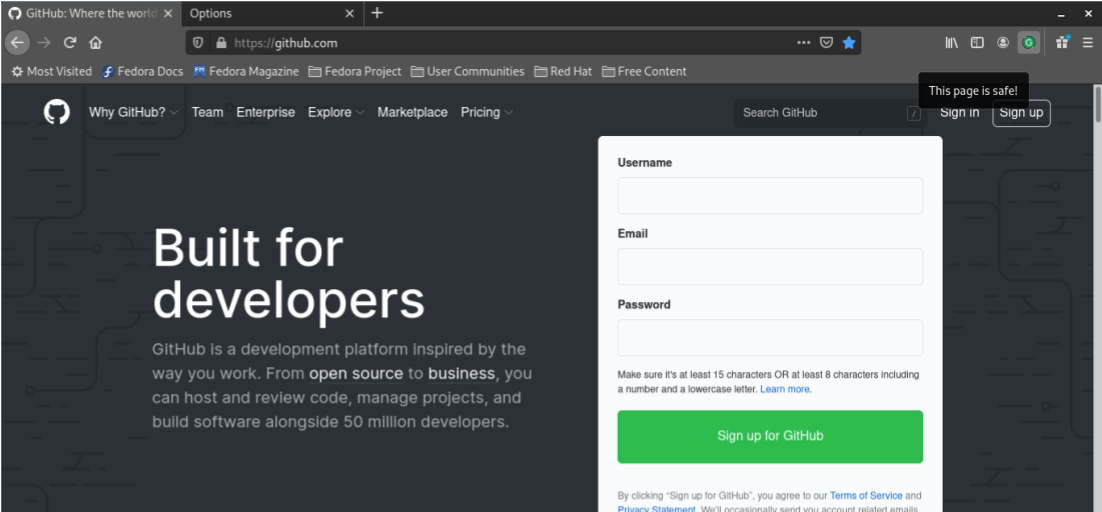The image size is (1102, 512).
Task: Switch to the Options tab
Action: pos(272,13)
